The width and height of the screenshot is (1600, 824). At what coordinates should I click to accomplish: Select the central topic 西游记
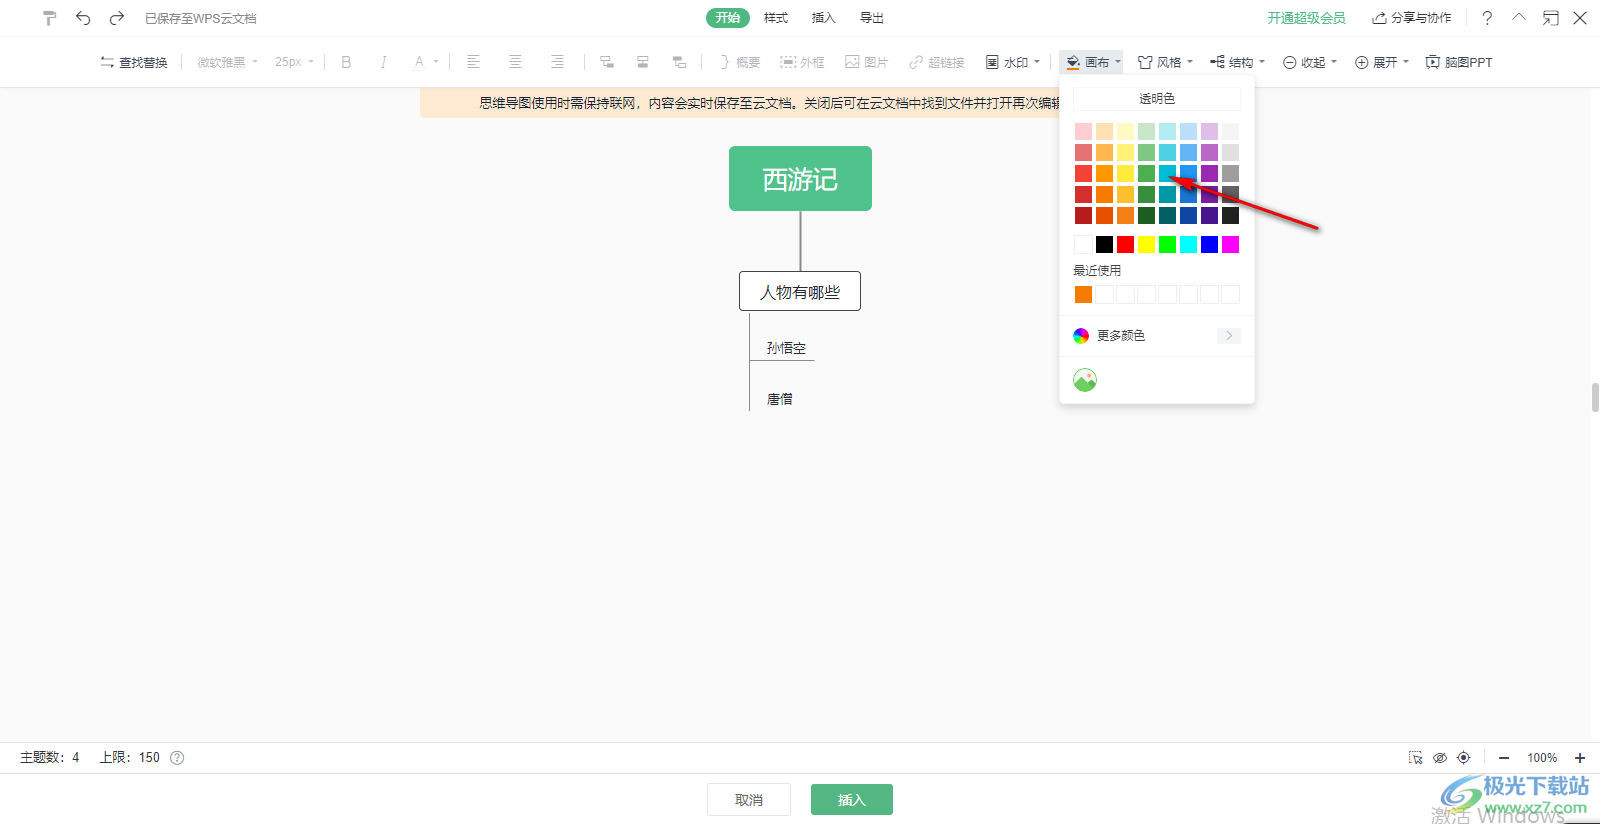click(800, 179)
